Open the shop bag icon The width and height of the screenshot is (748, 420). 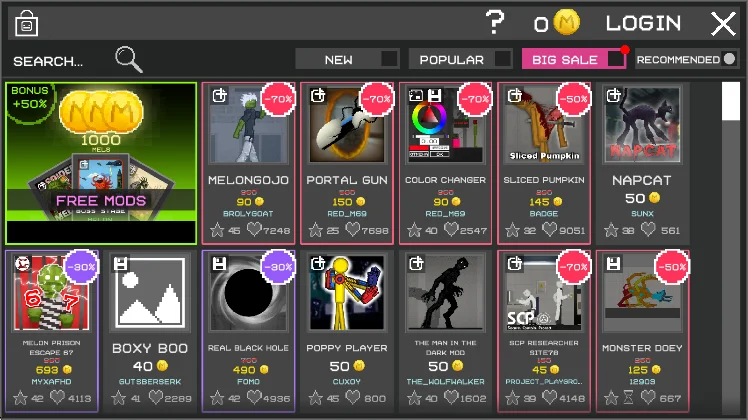pos(26,23)
